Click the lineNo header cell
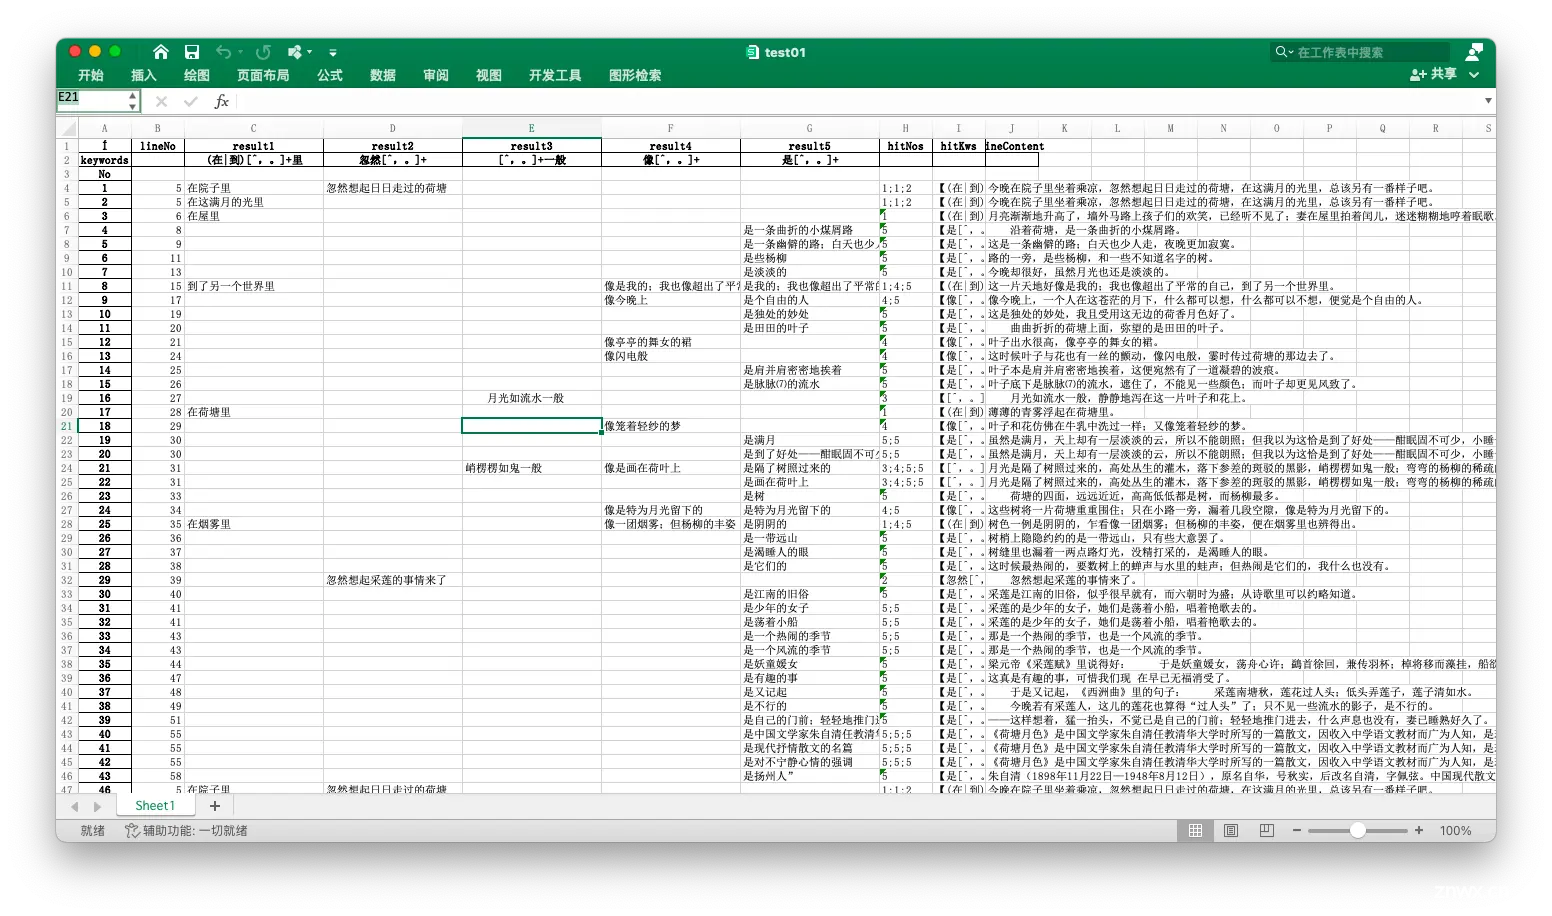1552x916 pixels. click(x=158, y=146)
